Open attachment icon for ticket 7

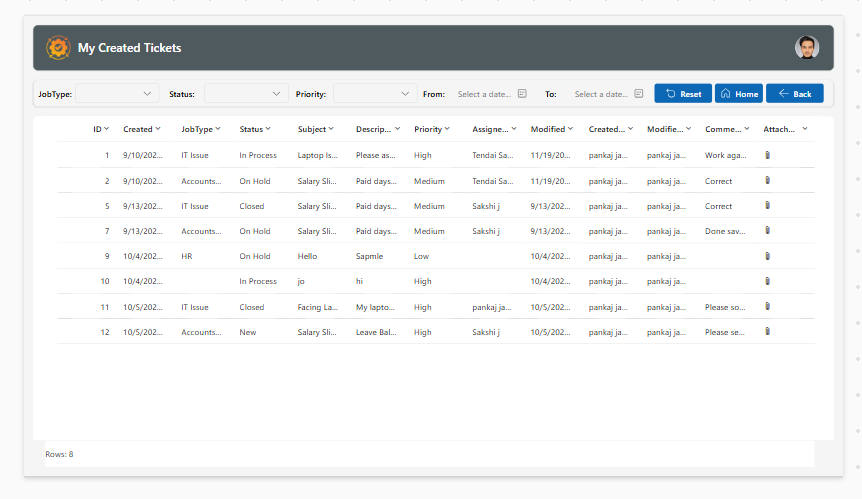767,231
